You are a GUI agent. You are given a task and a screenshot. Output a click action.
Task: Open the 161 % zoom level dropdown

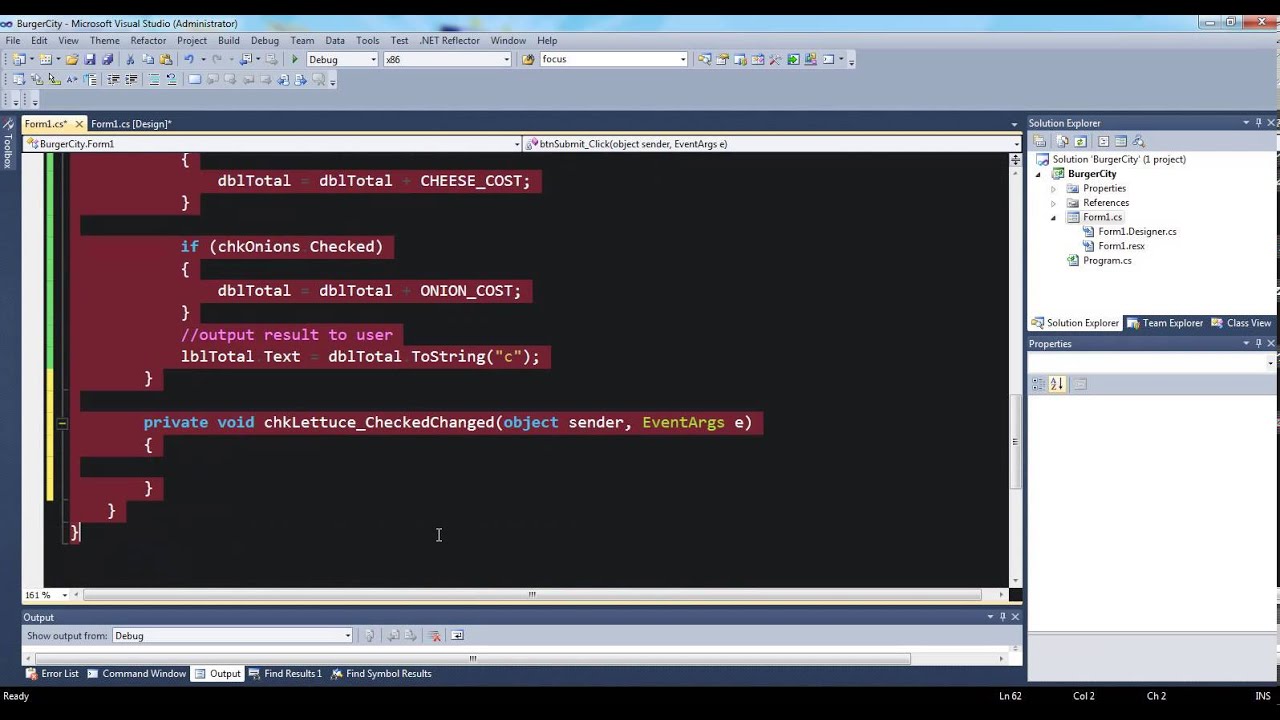pos(65,595)
